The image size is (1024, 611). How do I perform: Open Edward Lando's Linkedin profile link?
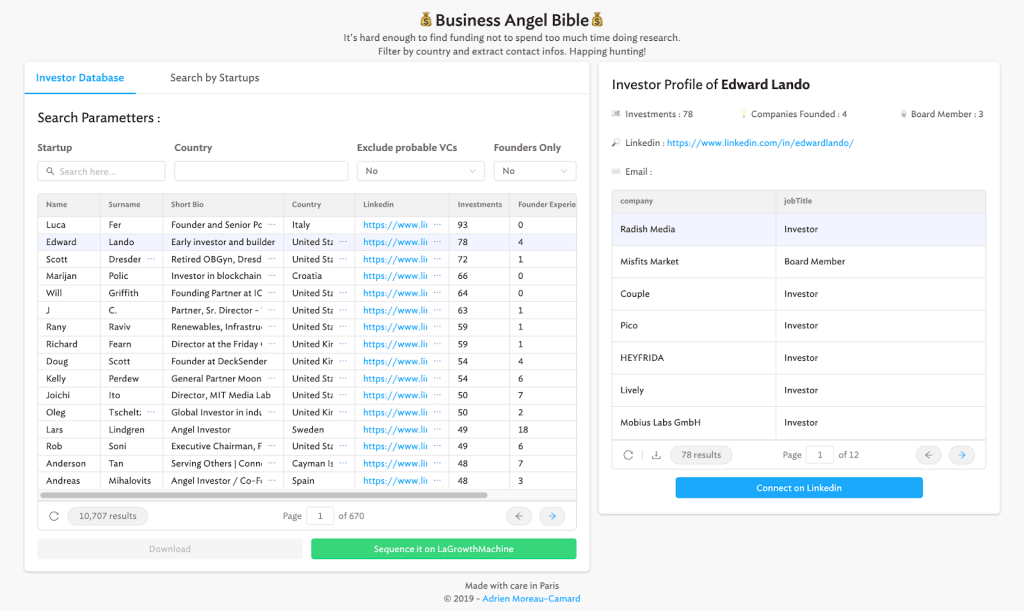click(760, 143)
